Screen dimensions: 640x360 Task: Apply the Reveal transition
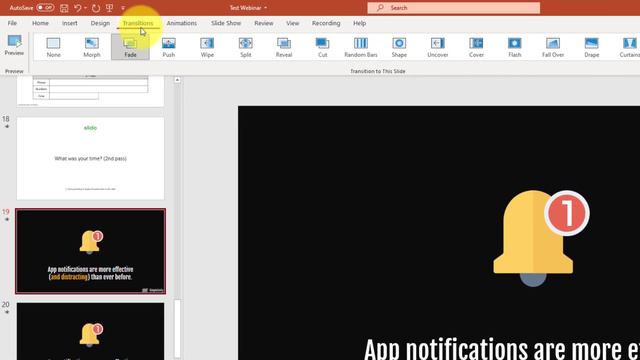click(284, 47)
